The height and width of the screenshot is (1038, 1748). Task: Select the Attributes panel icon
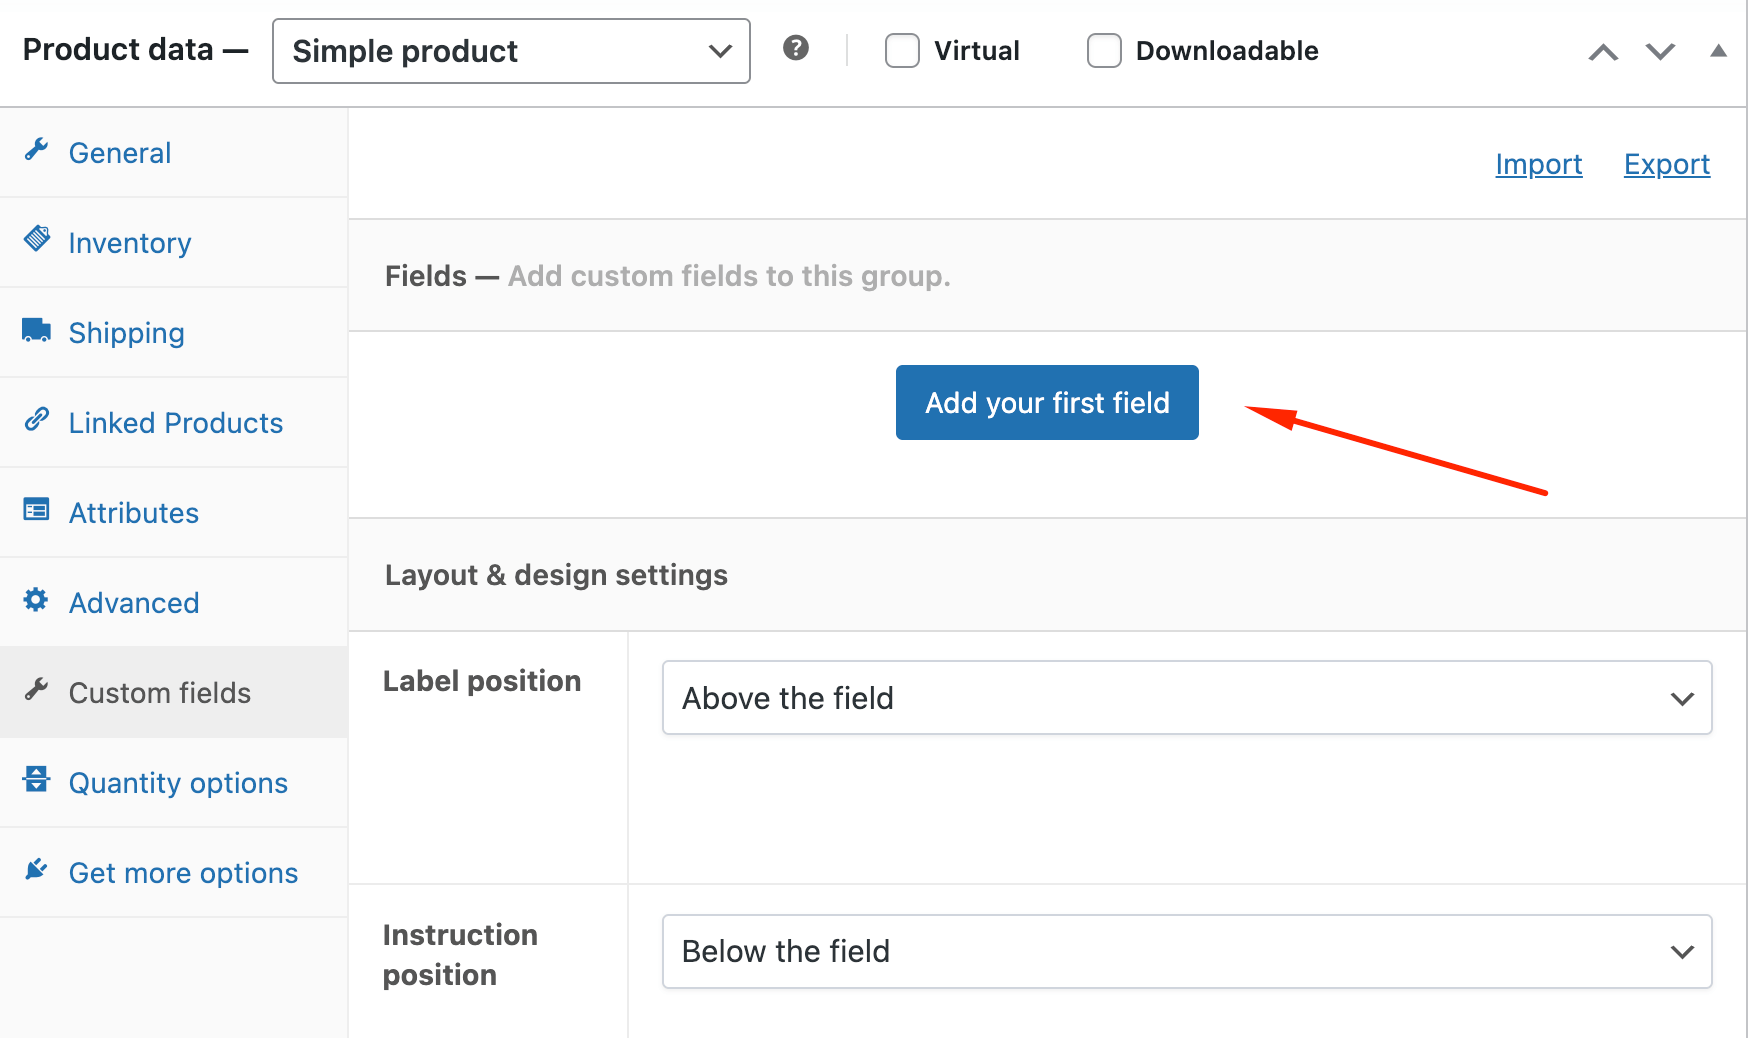tap(36, 510)
